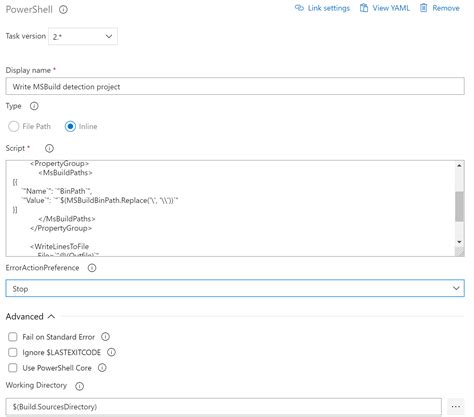Click info icon for Ignore $LASTEXITCODE
Viewport: 474px width, 417px height.
[x=111, y=352]
